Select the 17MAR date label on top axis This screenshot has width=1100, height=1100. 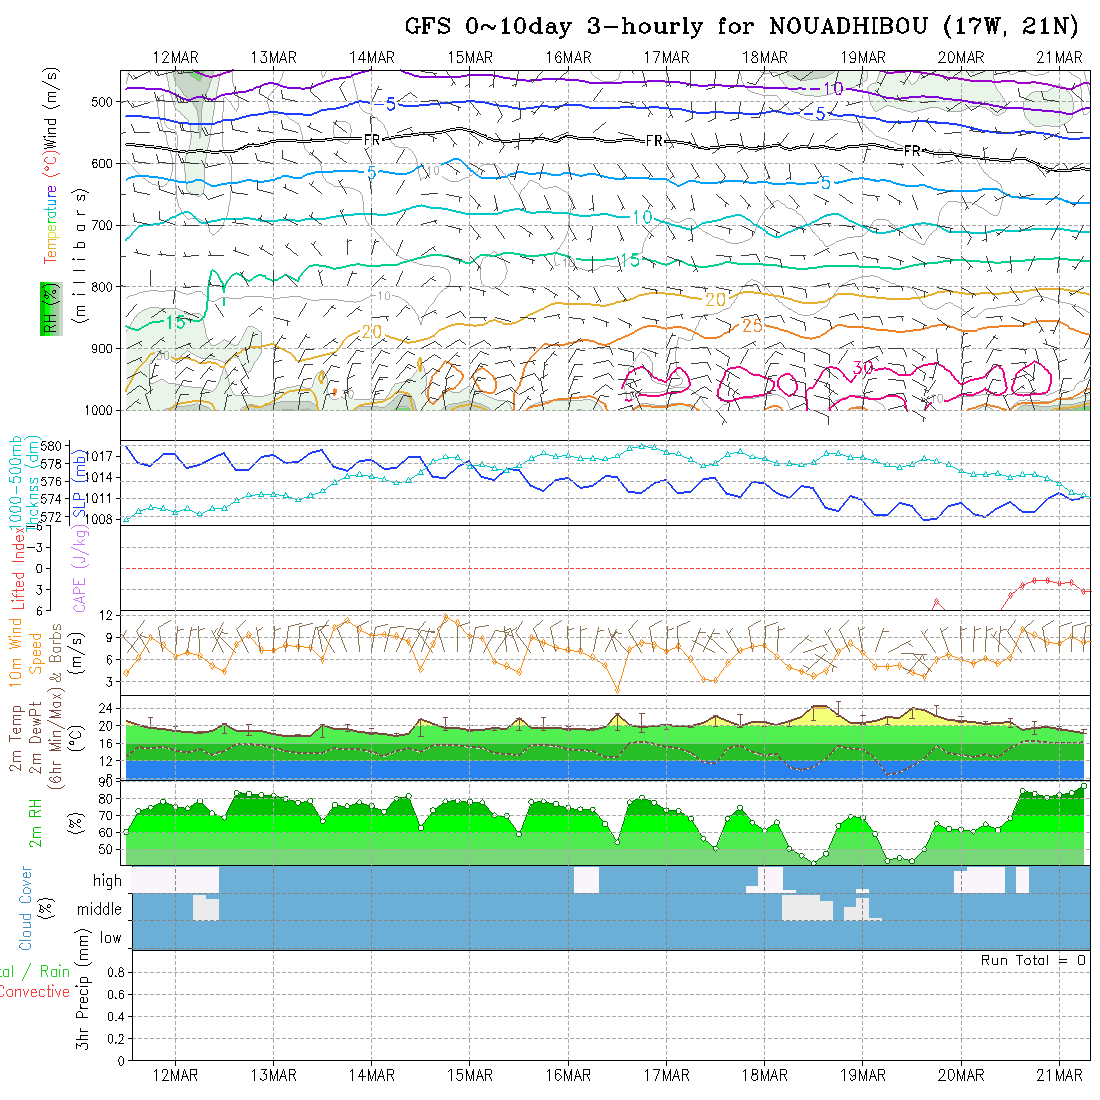click(x=666, y=57)
